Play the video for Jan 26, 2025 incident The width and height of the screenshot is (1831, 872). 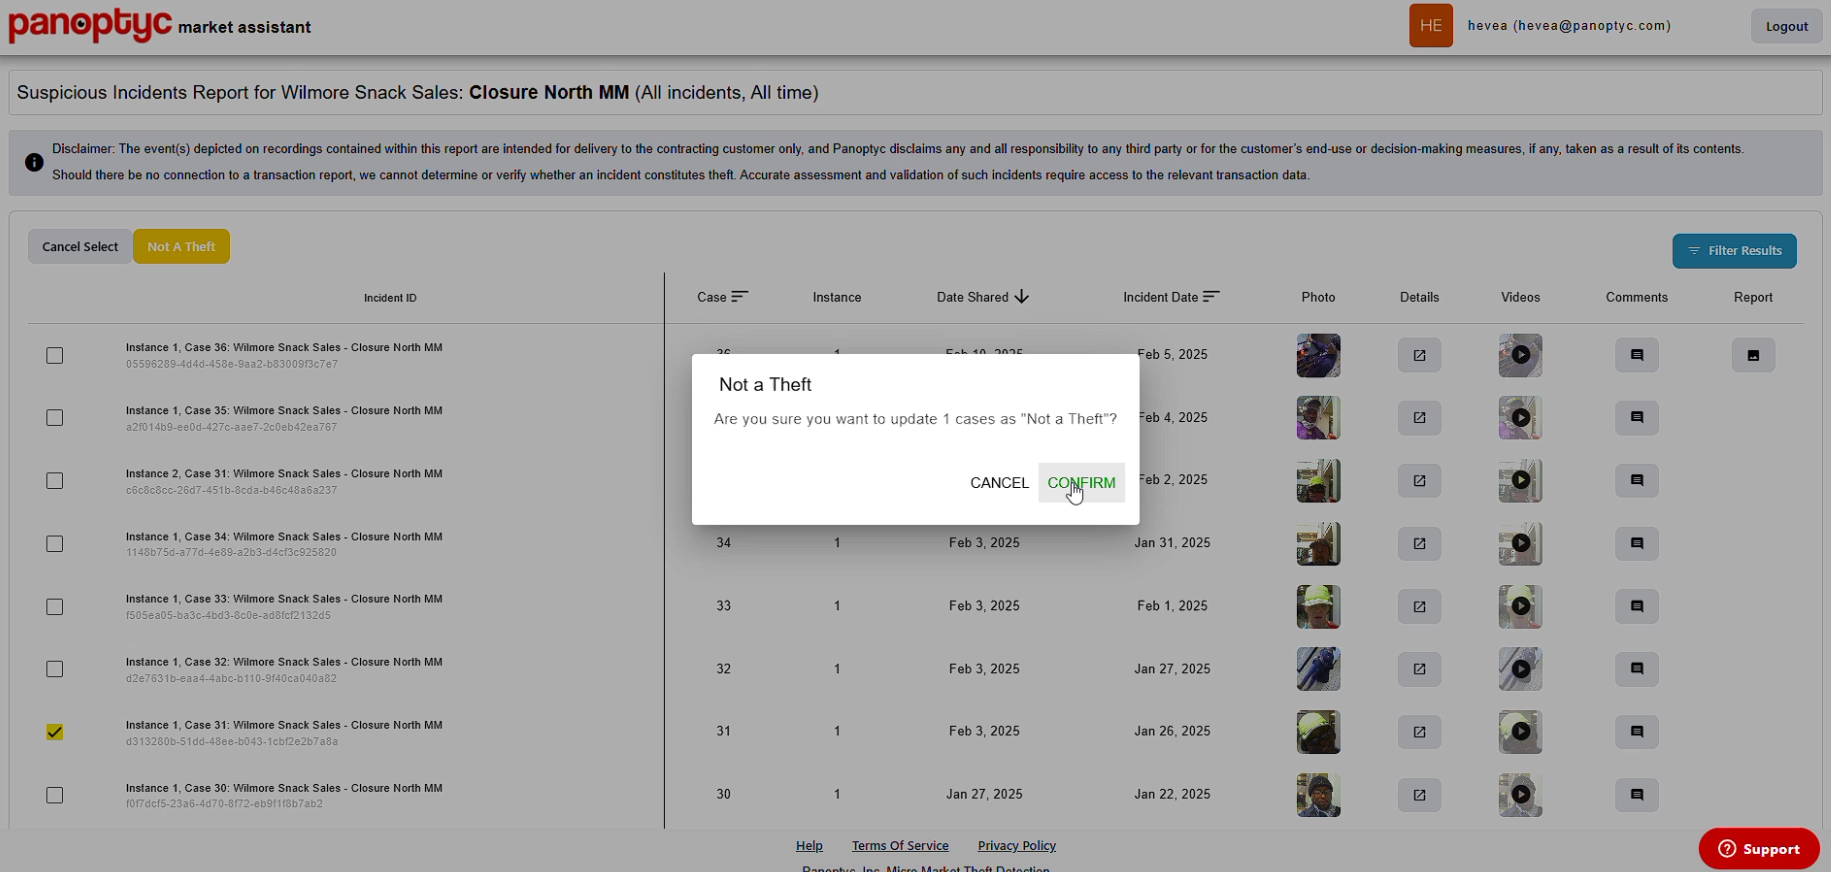click(x=1520, y=732)
